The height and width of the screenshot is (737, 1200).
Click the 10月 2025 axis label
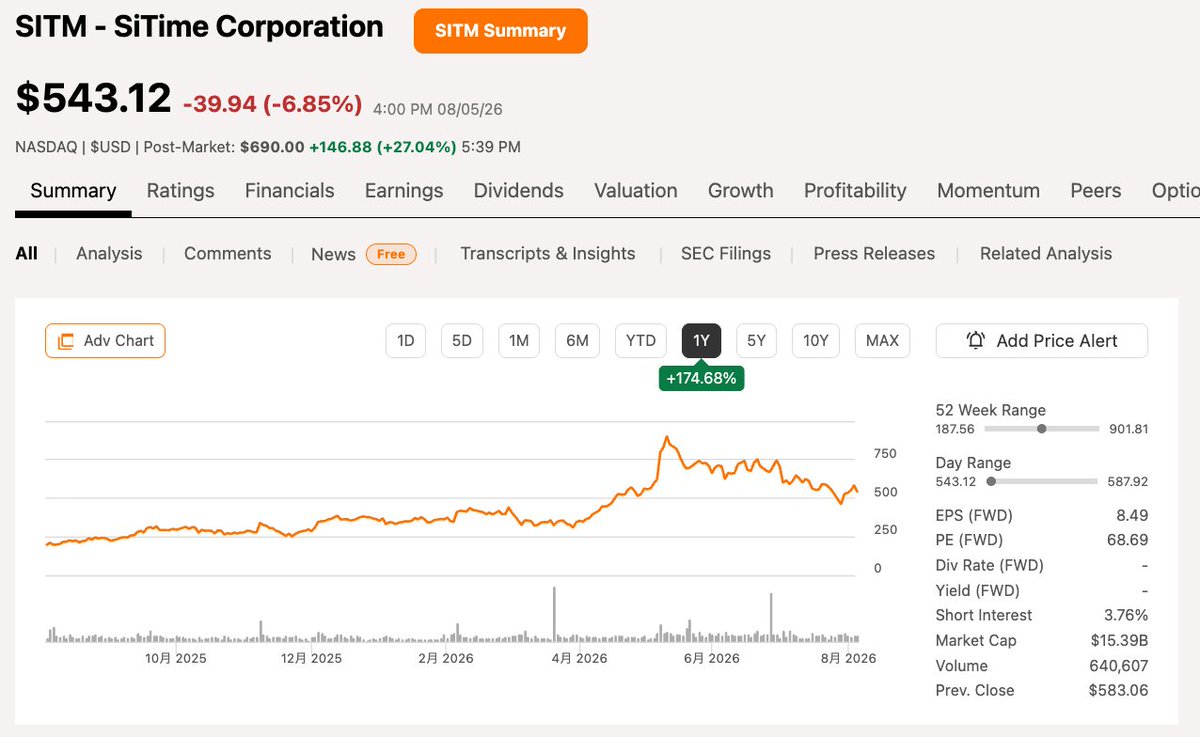175,658
